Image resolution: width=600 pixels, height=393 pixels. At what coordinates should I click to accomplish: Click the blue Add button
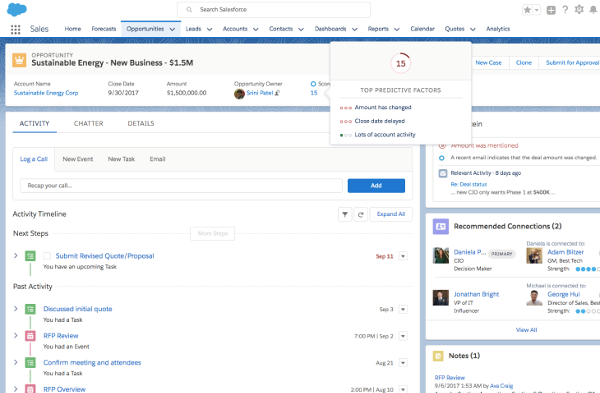point(376,186)
